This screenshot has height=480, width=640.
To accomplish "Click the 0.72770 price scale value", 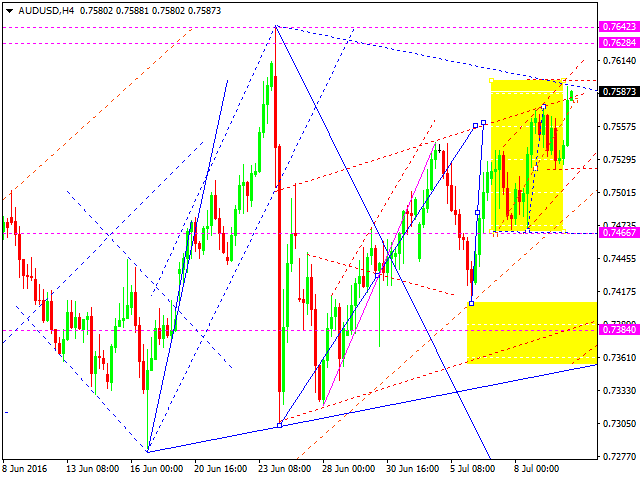I will coord(619,456).
